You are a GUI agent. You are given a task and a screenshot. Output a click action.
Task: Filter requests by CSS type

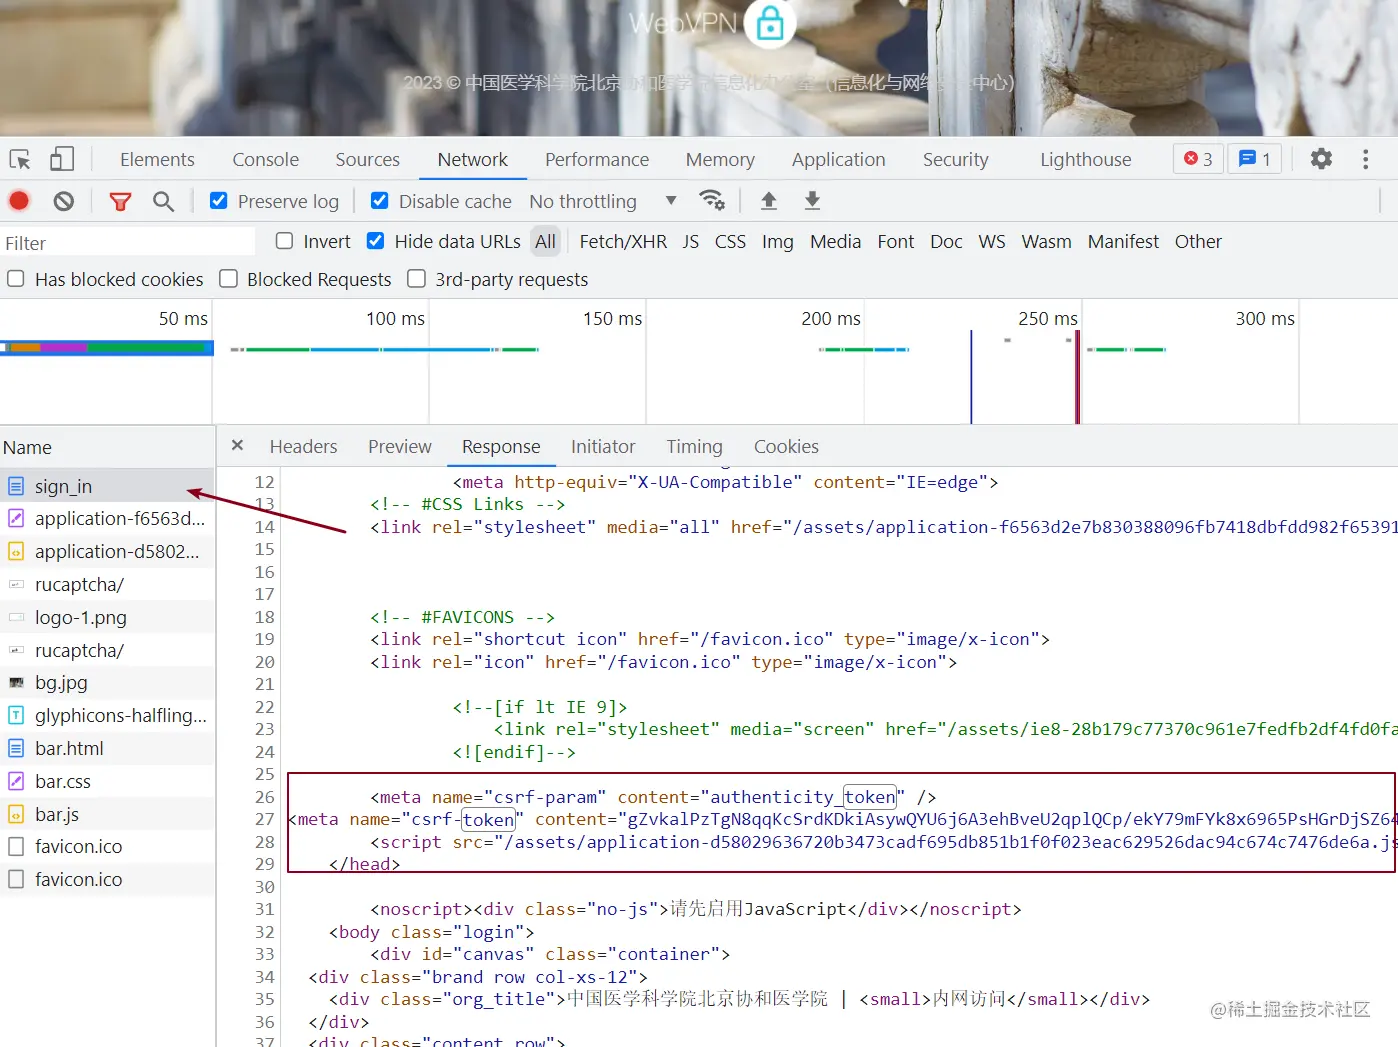730,241
